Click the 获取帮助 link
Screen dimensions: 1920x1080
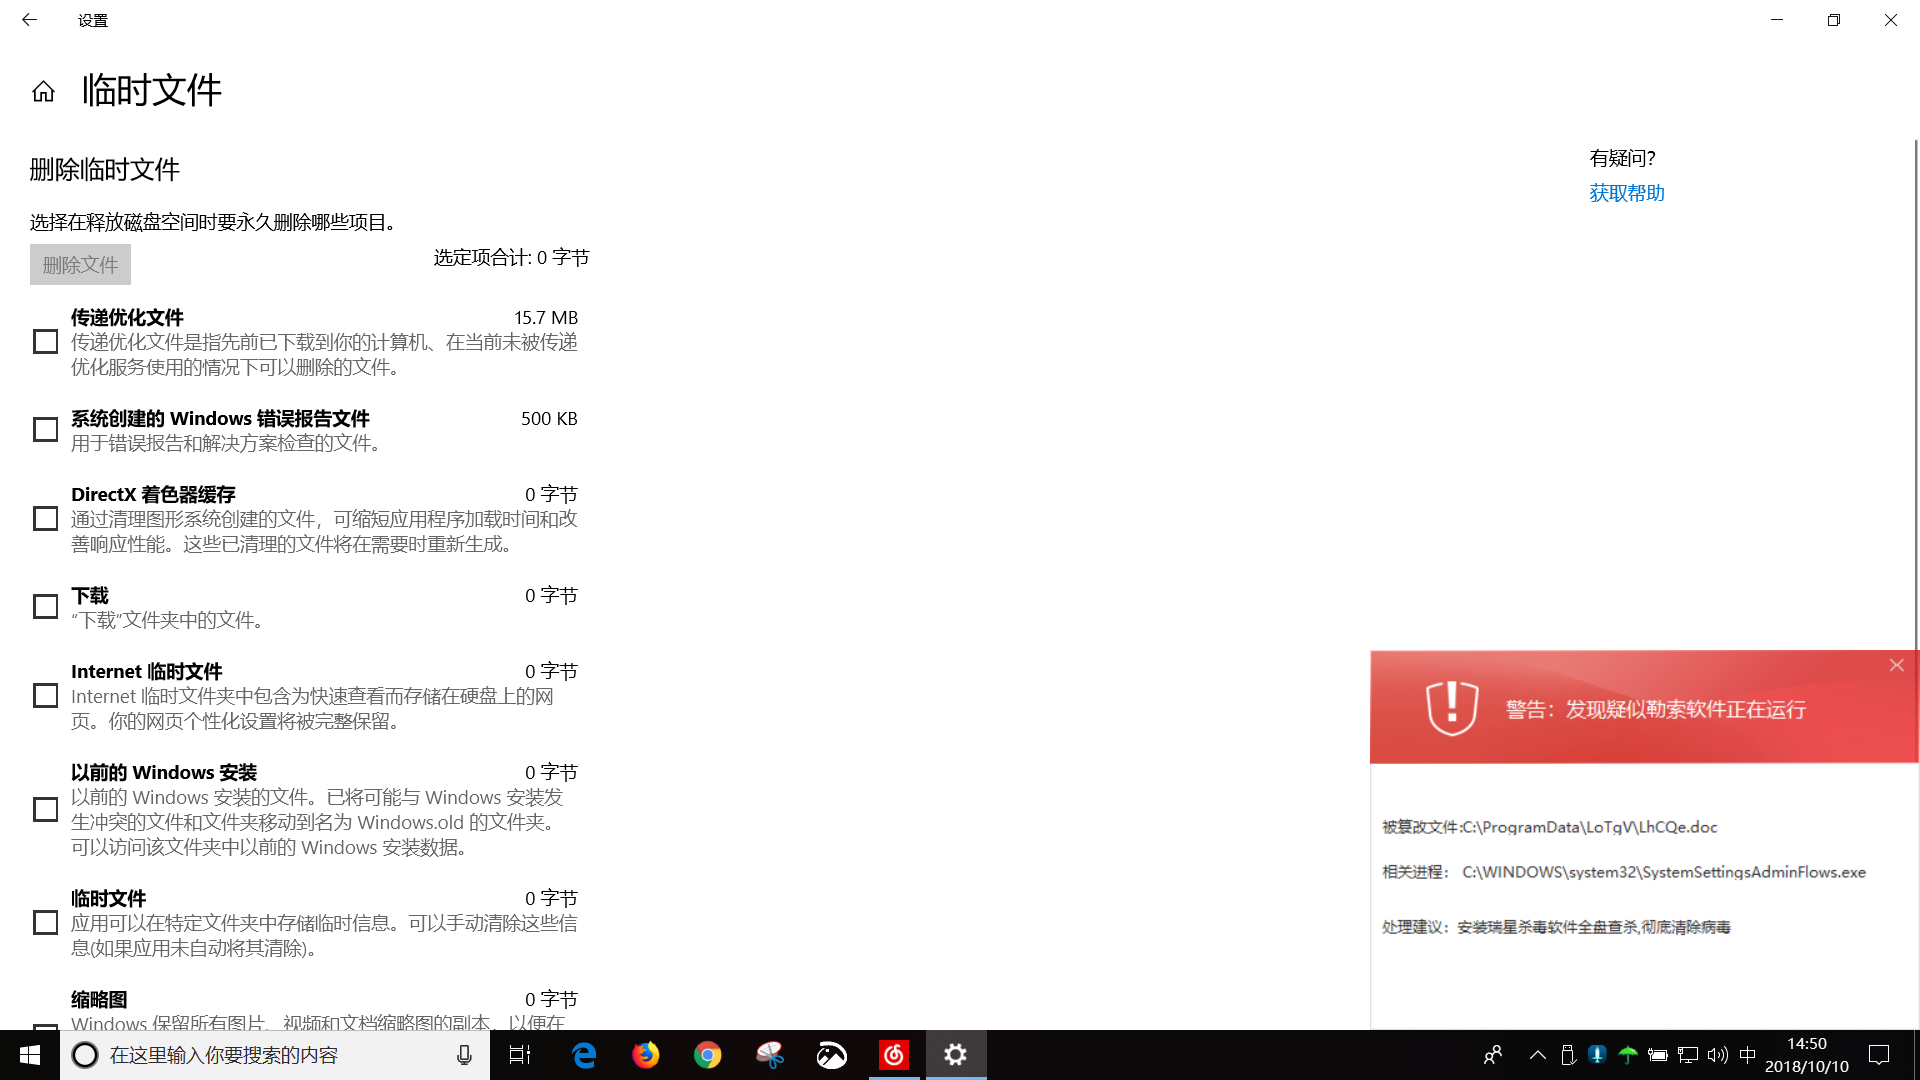(1626, 193)
